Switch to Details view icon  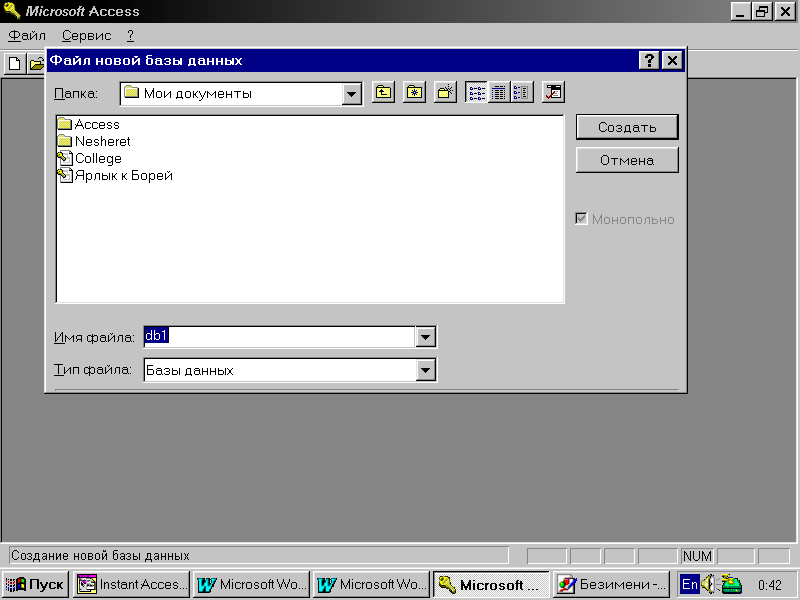click(x=499, y=93)
